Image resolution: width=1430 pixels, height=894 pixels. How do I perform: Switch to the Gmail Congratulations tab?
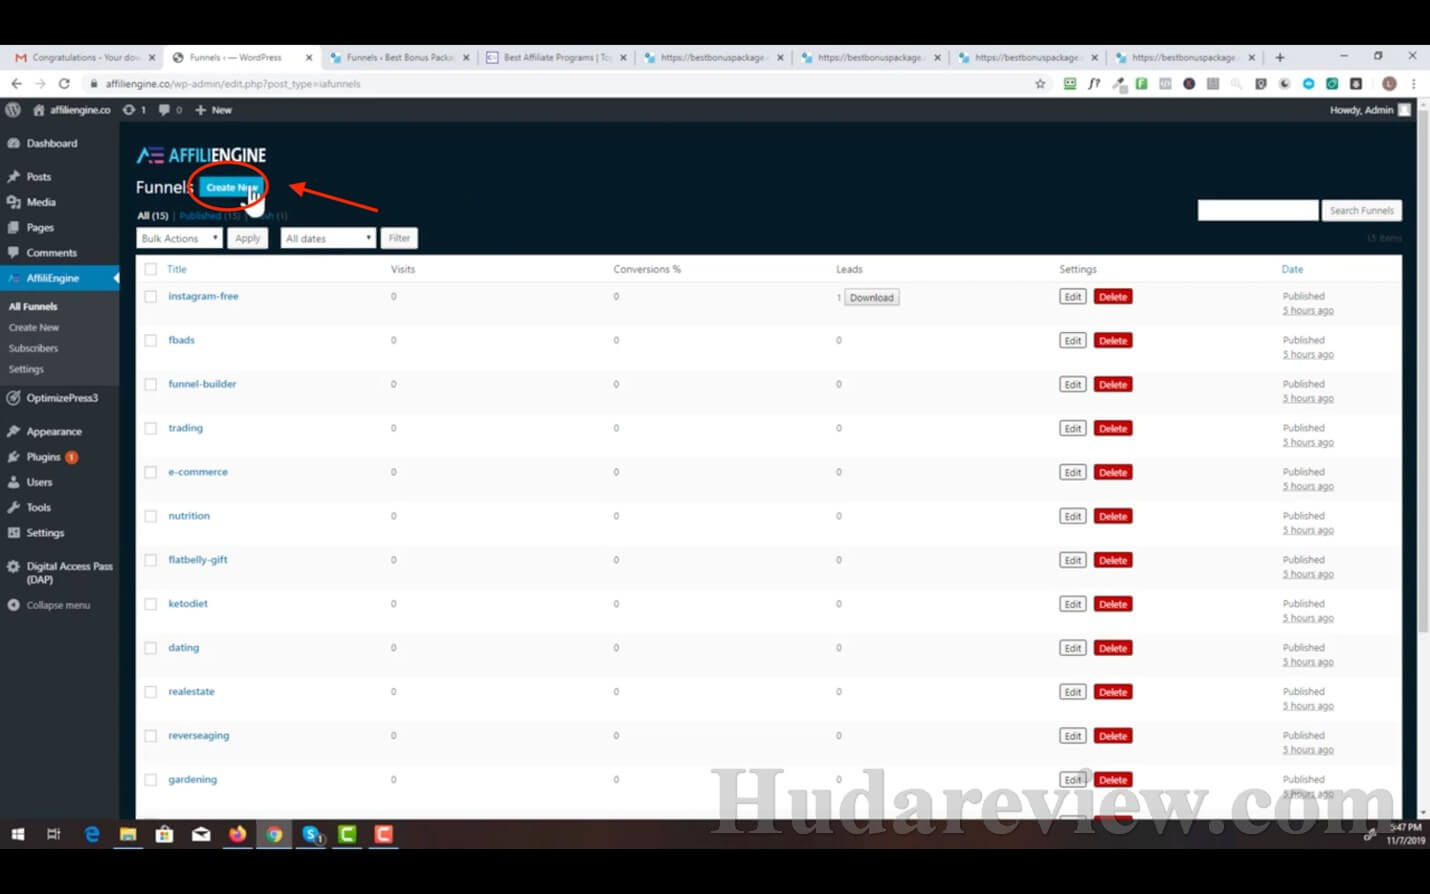tap(83, 58)
